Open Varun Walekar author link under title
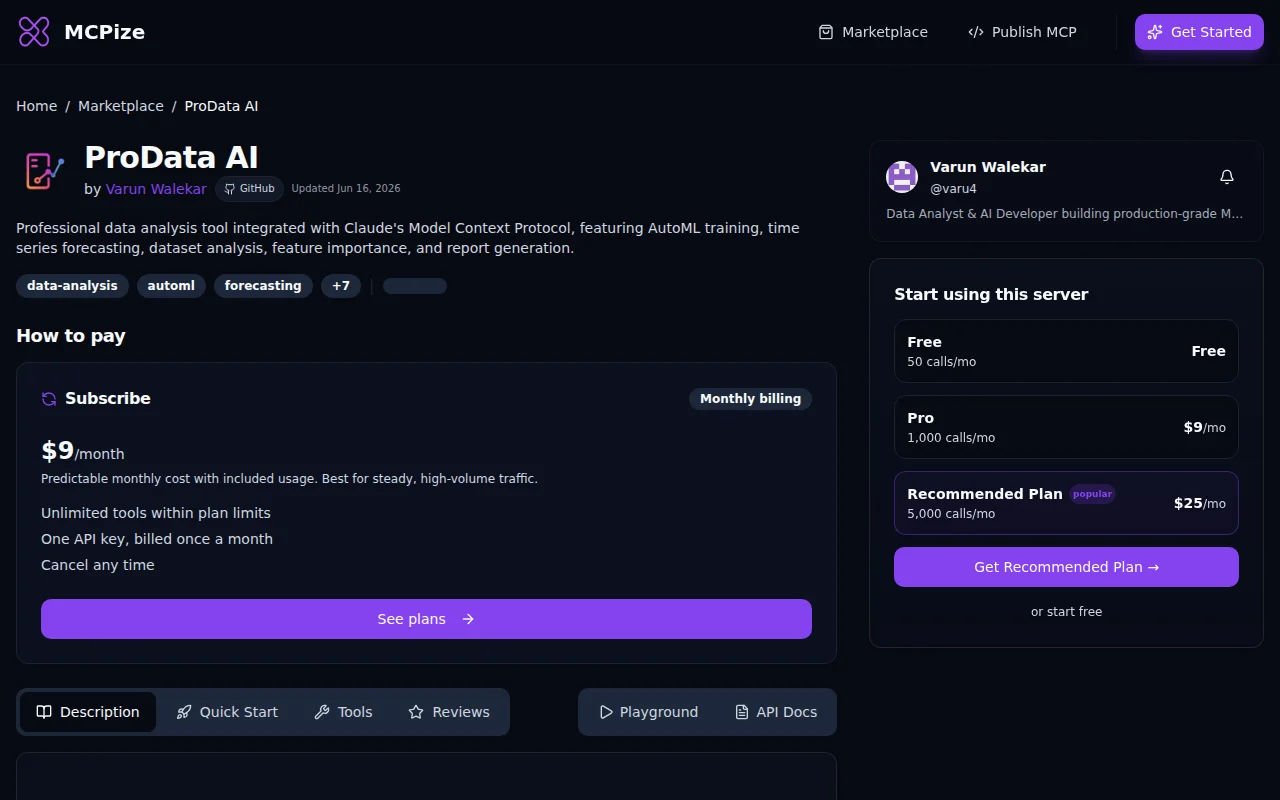 coord(156,189)
